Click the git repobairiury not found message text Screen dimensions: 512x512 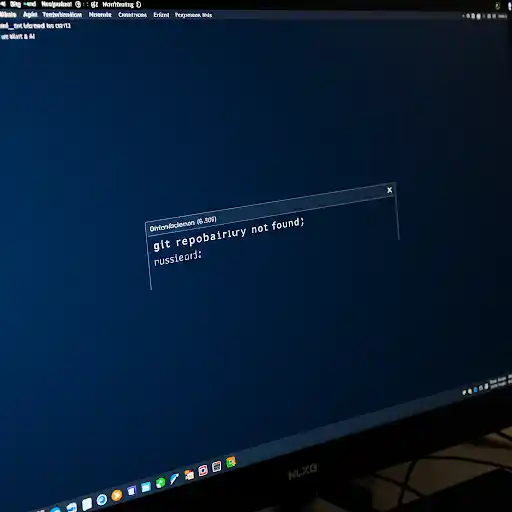pyautogui.click(x=229, y=234)
